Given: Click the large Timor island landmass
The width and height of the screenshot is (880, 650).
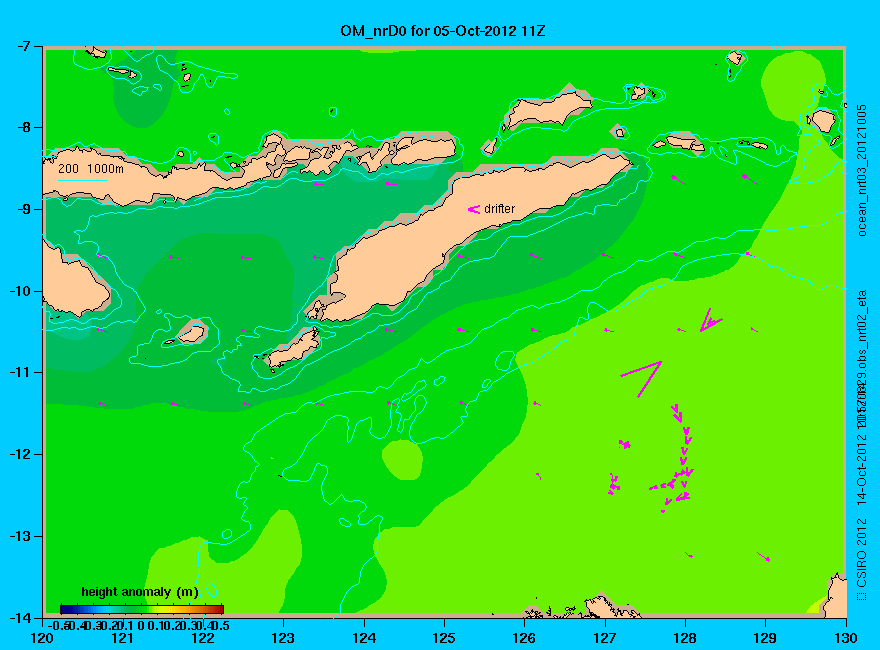Looking at the screenshot, I should (x=449, y=236).
